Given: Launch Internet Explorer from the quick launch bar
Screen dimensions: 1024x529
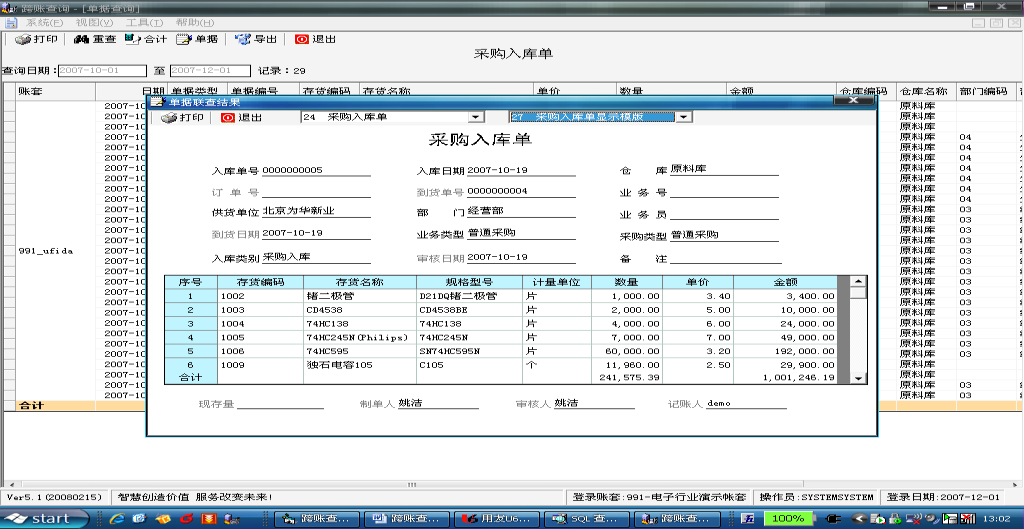Looking at the screenshot, I should [117, 518].
